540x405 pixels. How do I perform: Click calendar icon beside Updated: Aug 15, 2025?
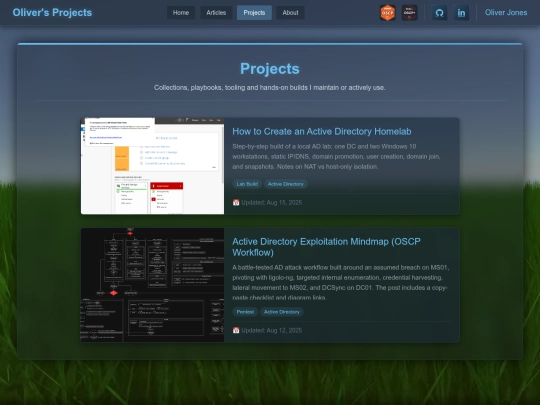tap(236, 202)
